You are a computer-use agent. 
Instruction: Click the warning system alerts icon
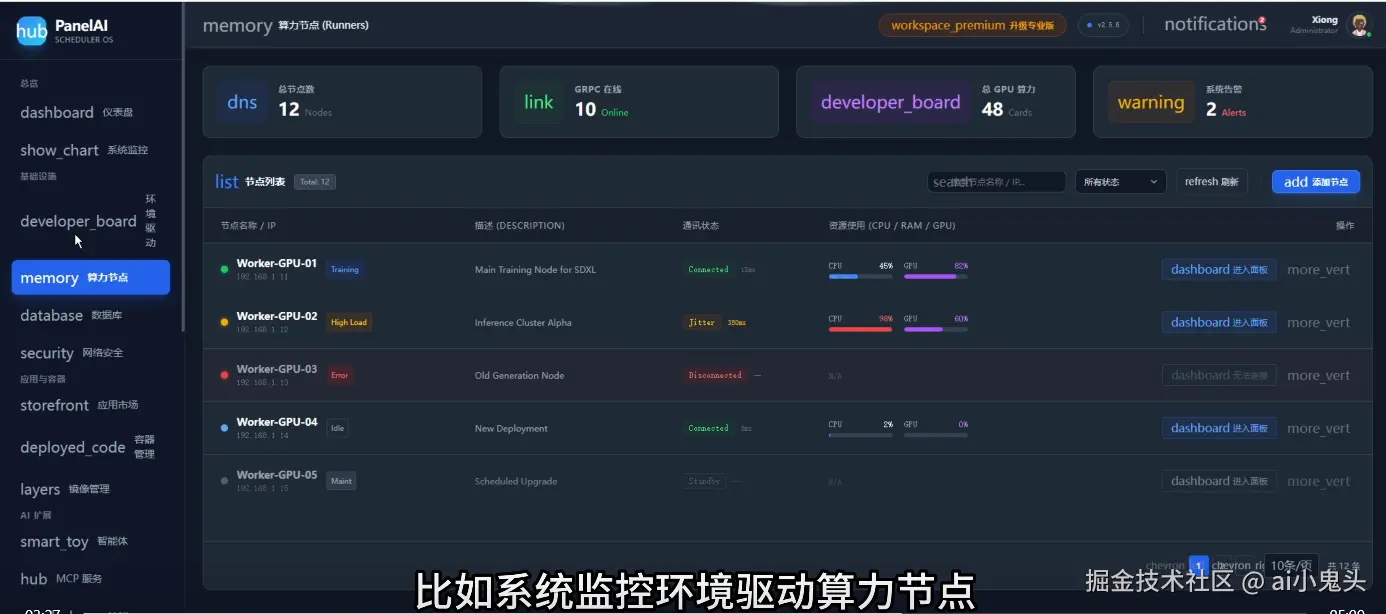tap(1151, 102)
